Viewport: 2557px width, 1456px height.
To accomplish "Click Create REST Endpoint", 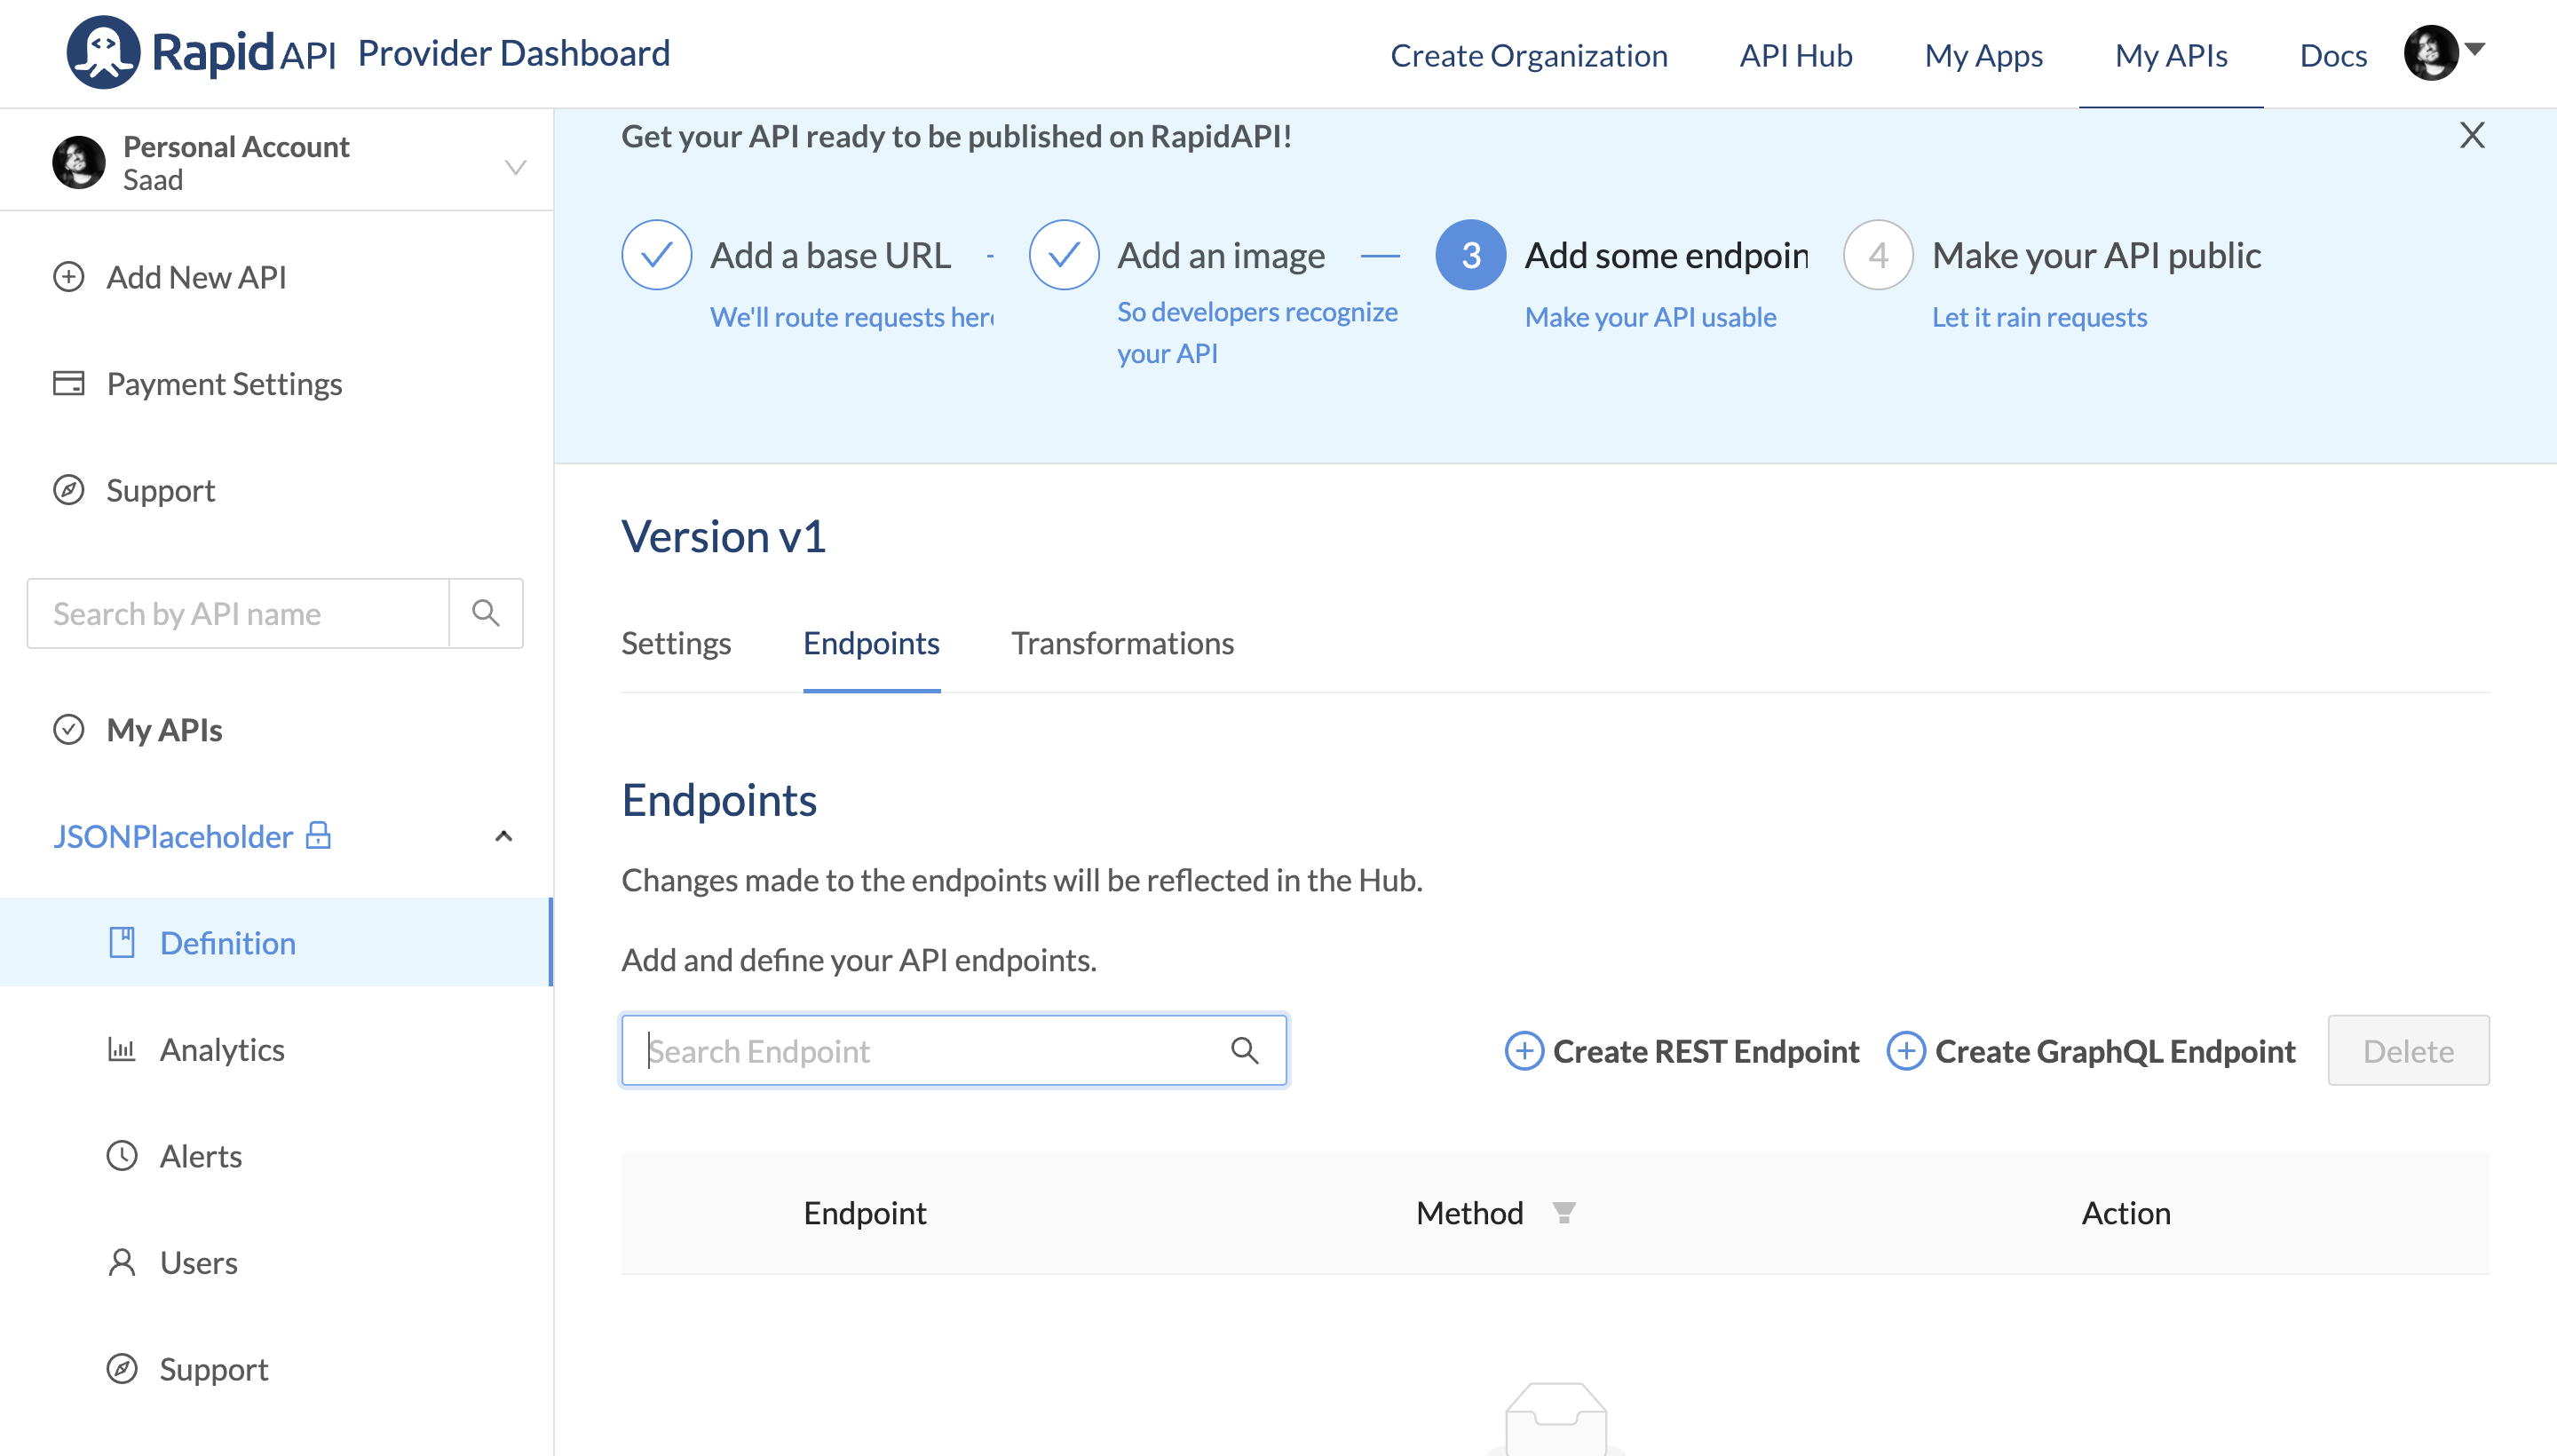I will (x=1682, y=1051).
